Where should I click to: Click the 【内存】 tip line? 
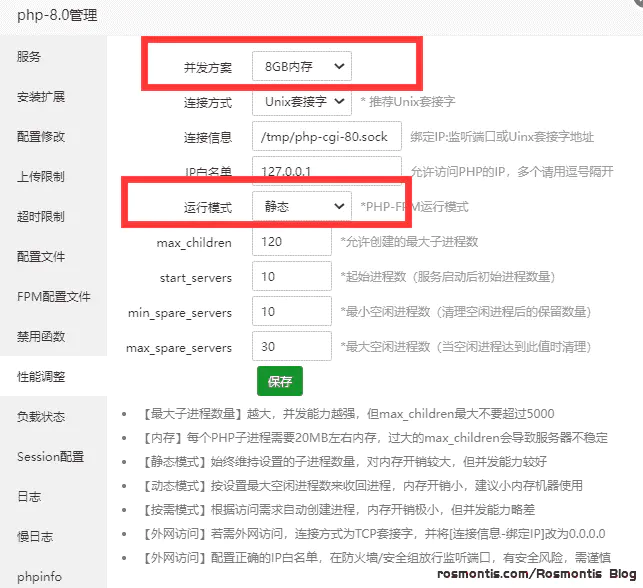click(x=374, y=438)
